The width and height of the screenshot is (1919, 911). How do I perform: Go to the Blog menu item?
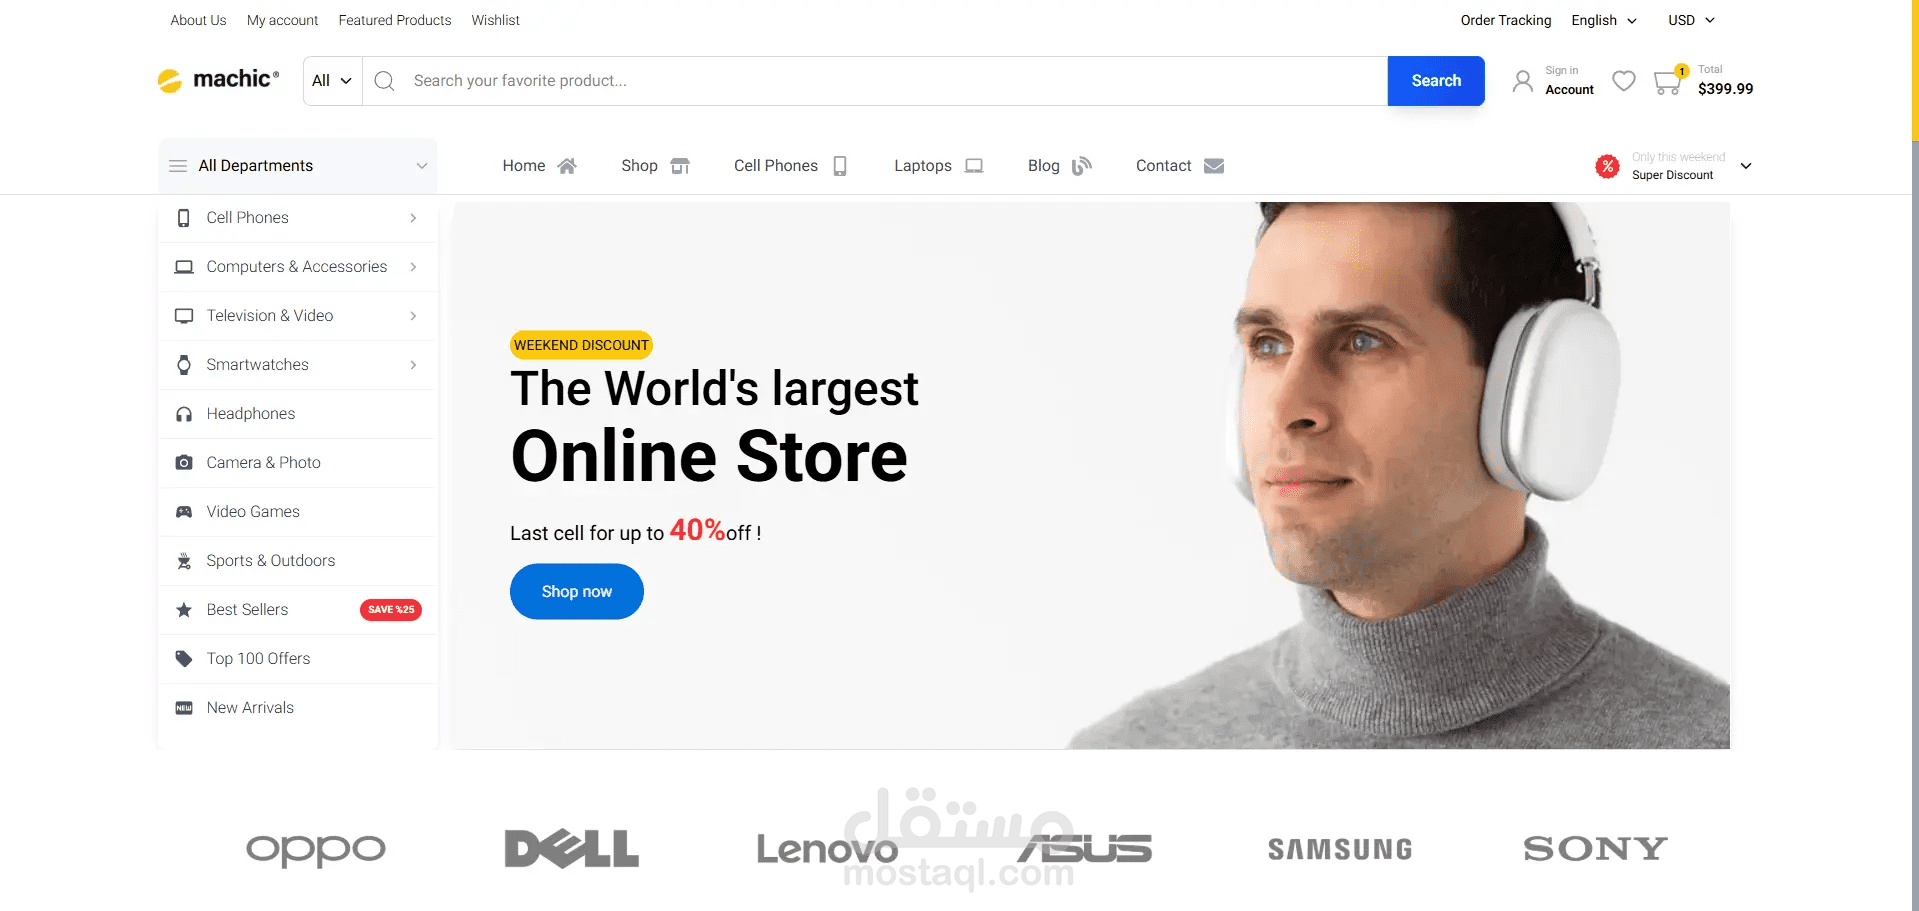click(x=1060, y=166)
